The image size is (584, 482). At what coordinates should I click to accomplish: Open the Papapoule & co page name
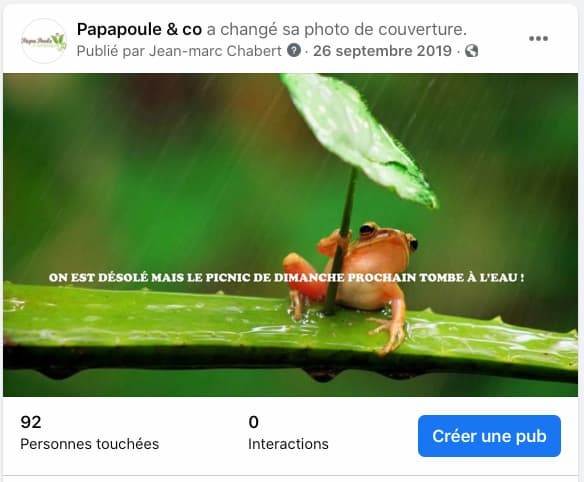pyautogui.click(x=139, y=29)
